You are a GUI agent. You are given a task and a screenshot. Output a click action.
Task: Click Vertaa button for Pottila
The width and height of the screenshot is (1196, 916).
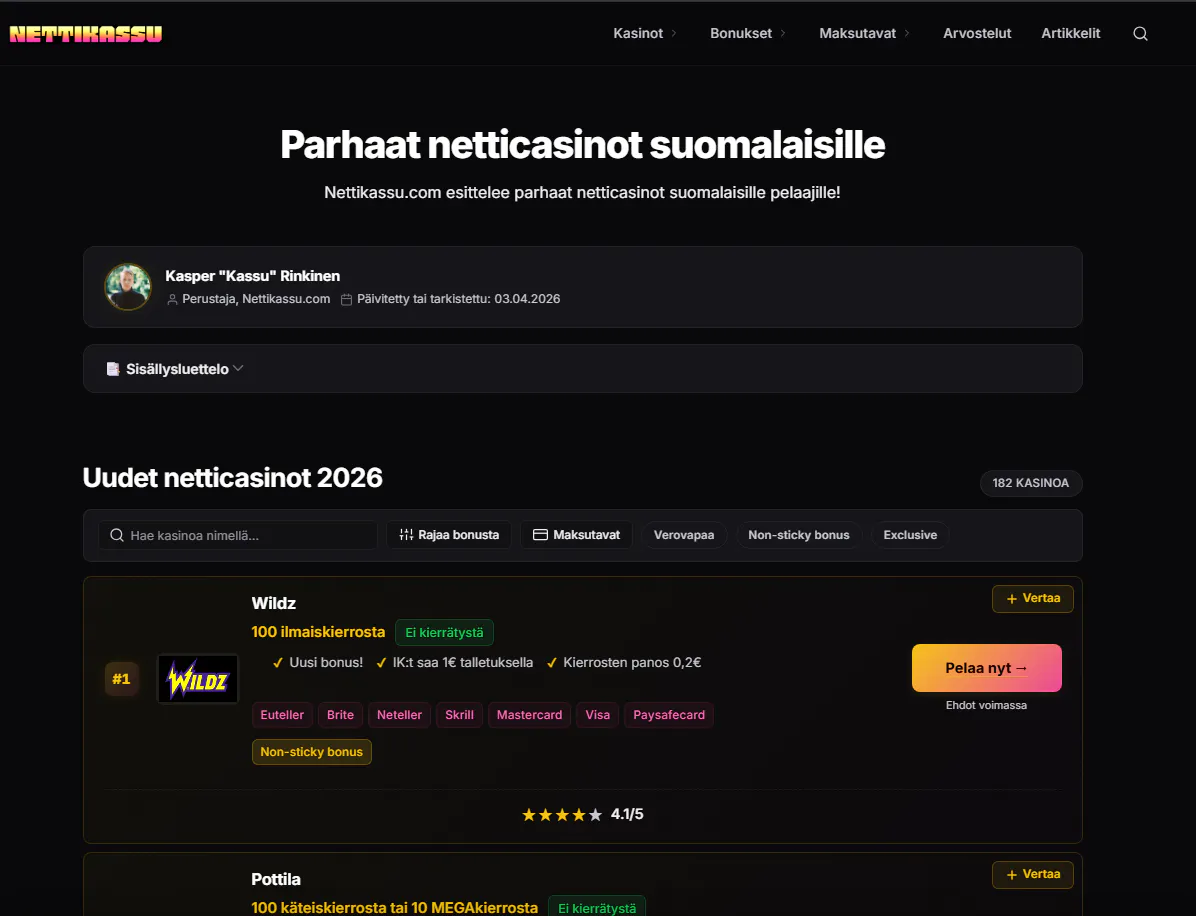1033,875
